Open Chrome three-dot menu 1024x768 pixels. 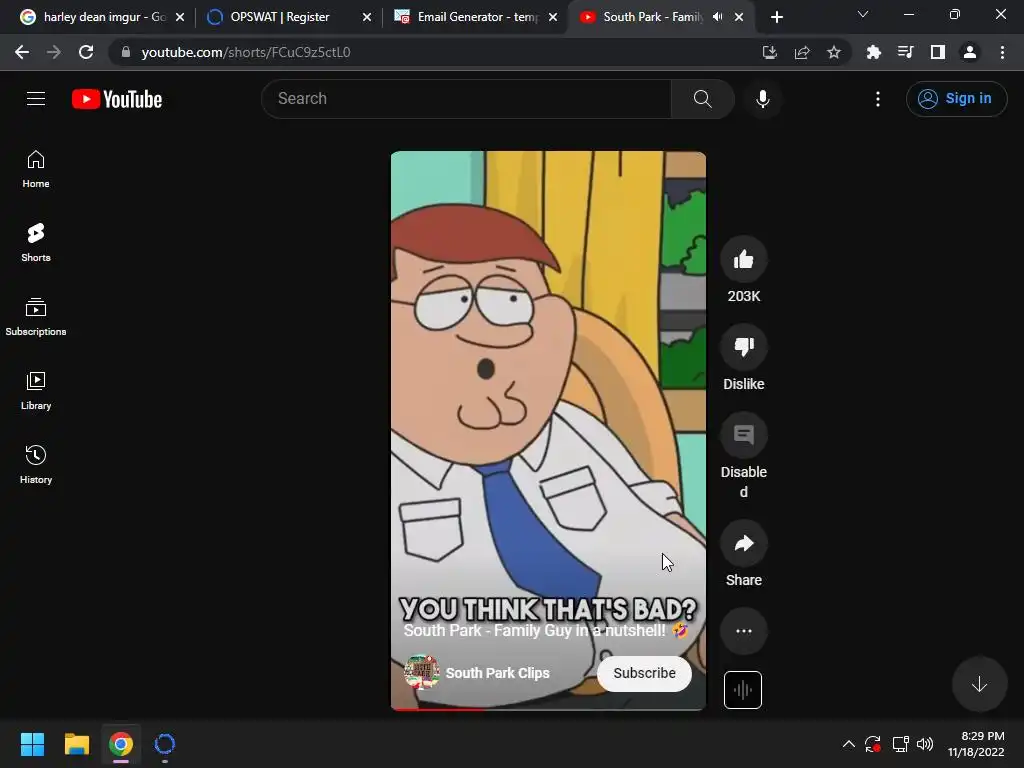tap(1002, 52)
